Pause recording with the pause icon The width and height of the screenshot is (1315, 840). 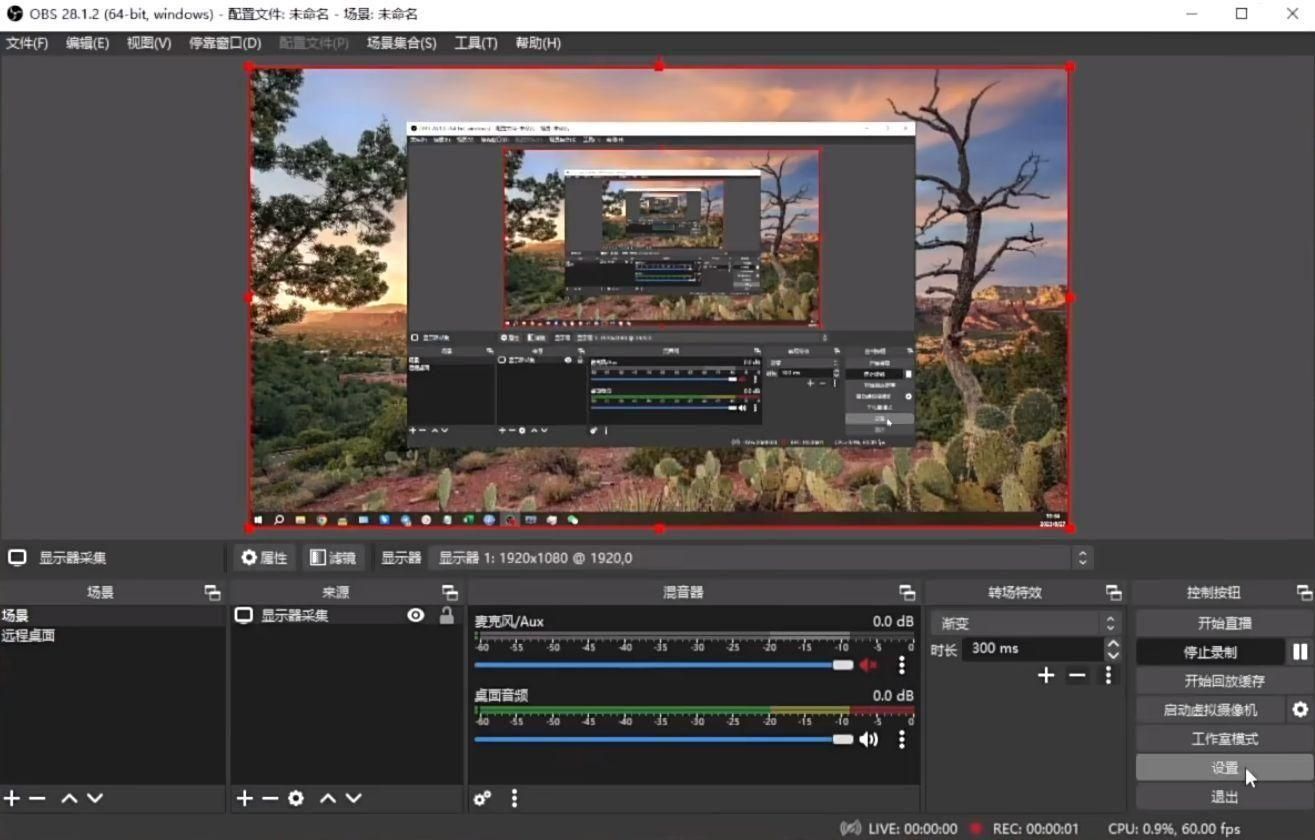point(1300,652)
